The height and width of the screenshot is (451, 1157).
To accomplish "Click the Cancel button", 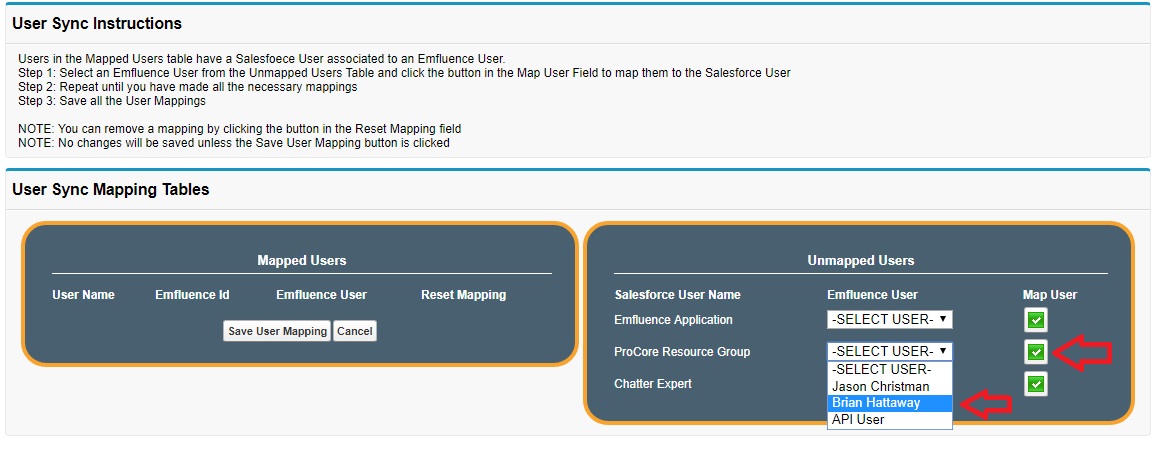I will 354,331.
